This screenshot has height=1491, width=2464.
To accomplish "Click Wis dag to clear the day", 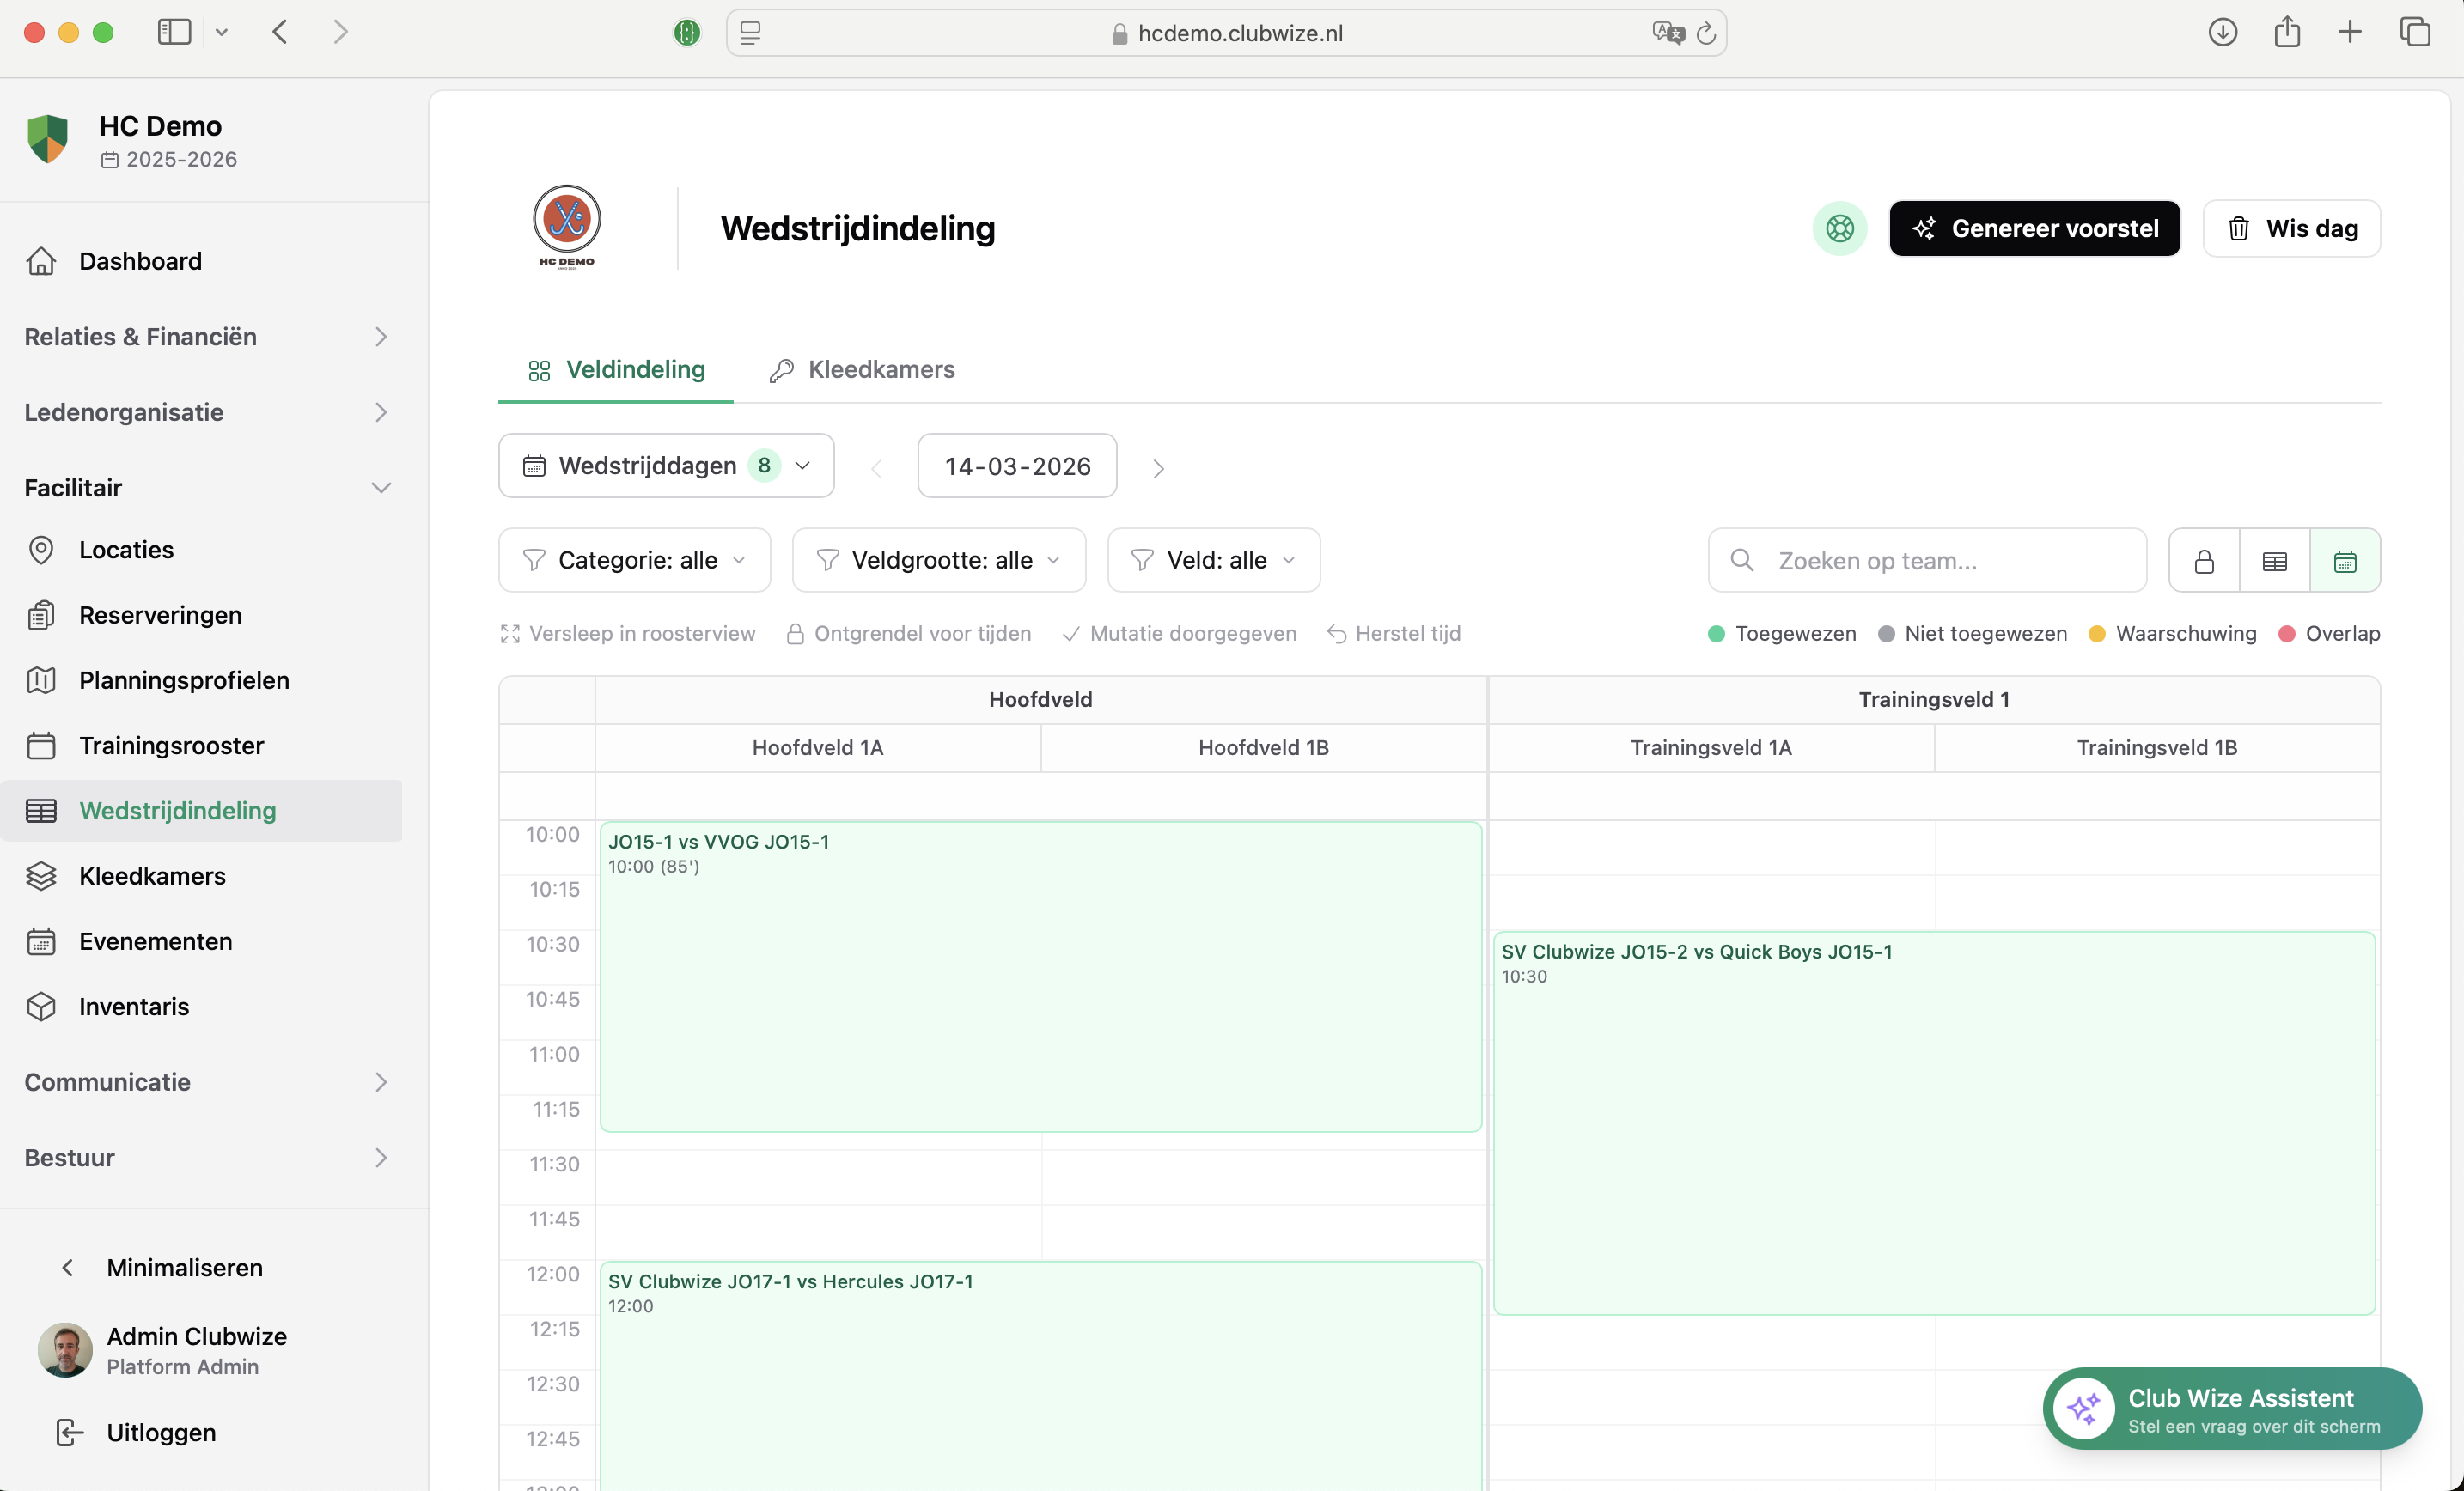I will (x=2292, y=228).
